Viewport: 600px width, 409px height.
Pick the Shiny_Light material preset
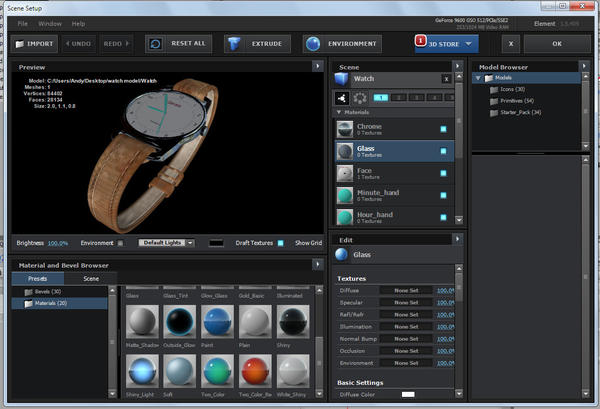142,371
